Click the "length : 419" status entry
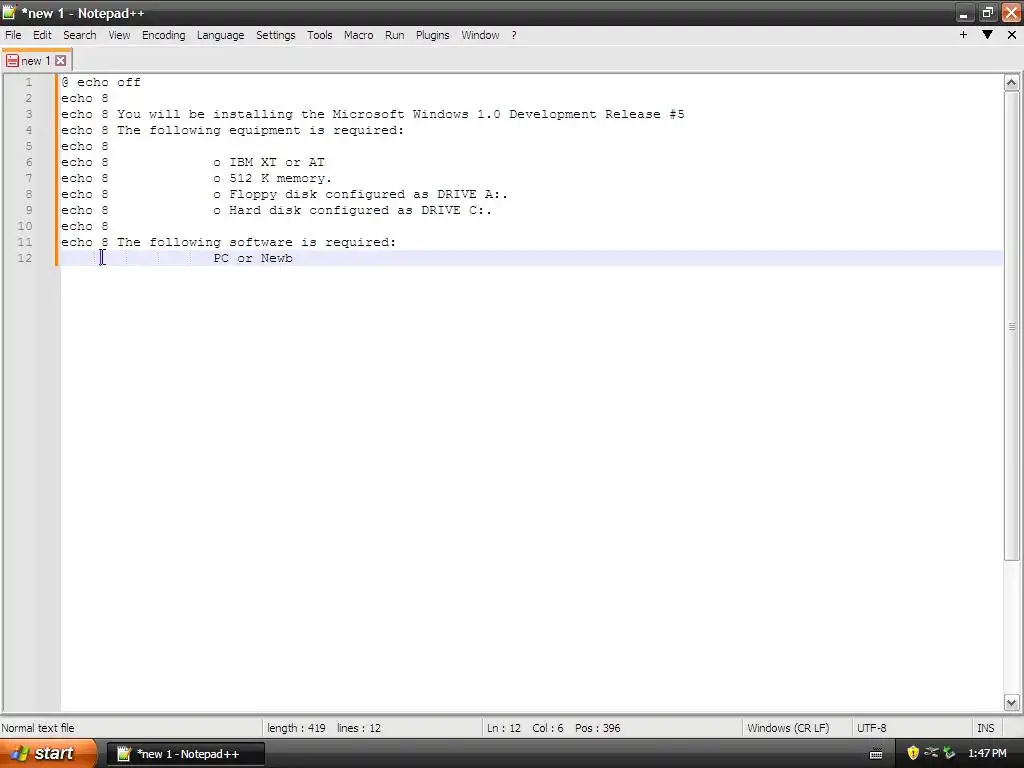 296,728
